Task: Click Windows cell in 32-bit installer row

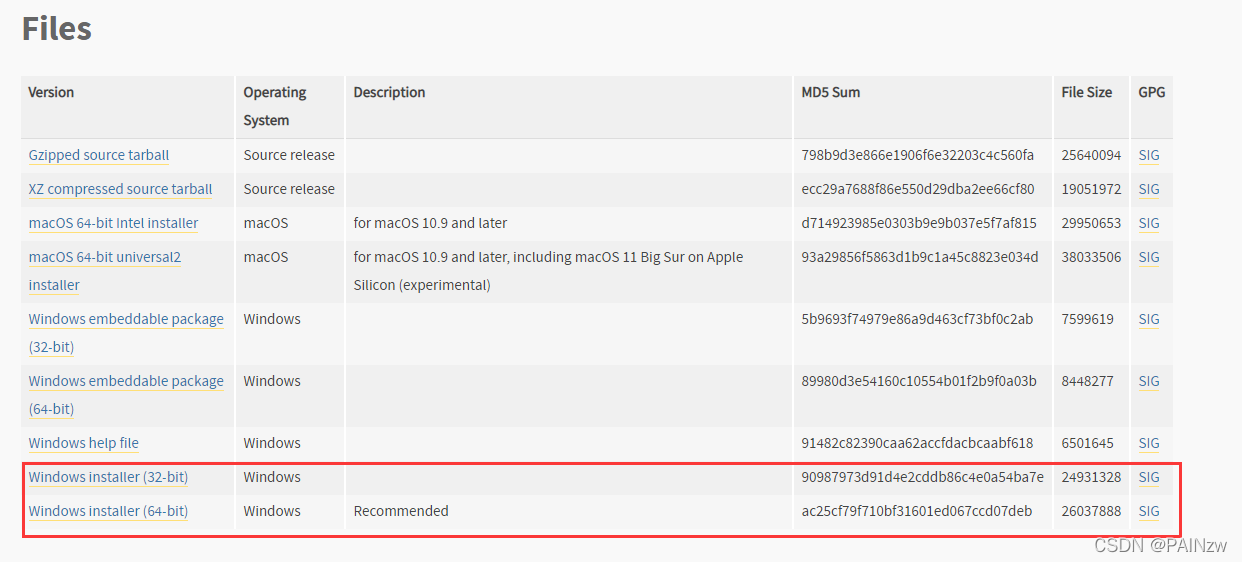Action: [x=272, y=477]
